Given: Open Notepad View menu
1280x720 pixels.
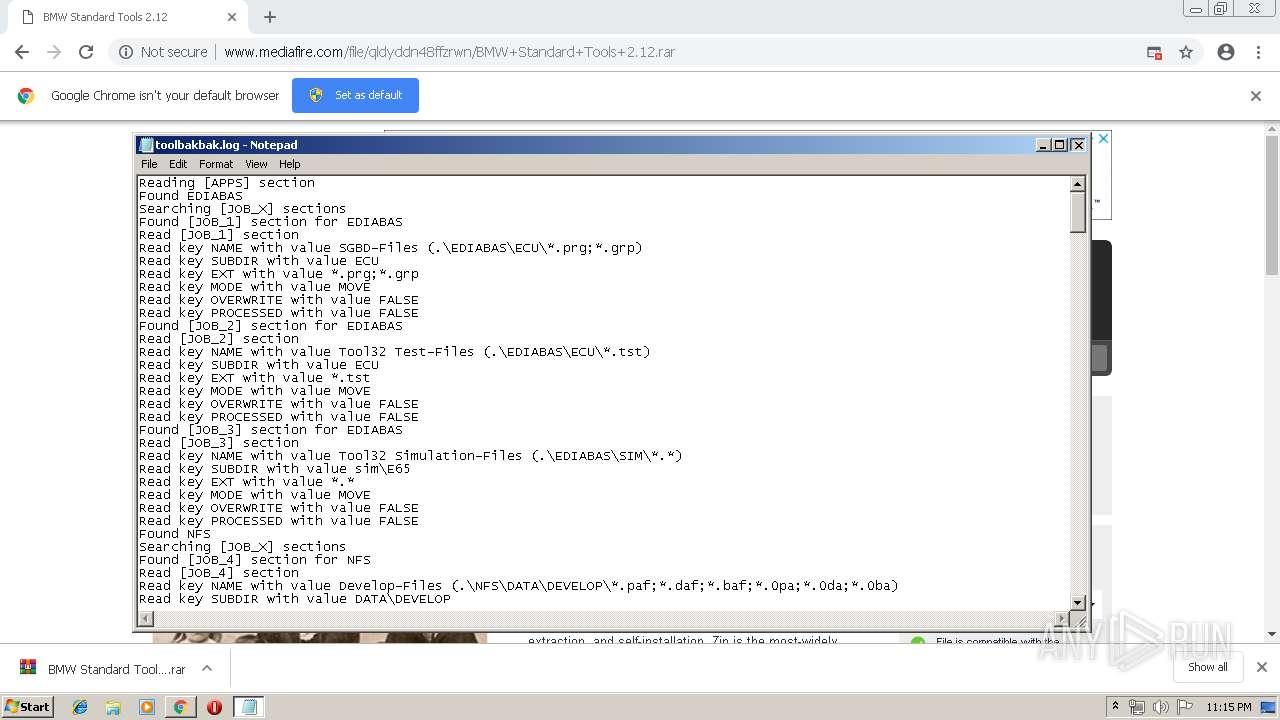Looking at the screenshot, I should pos(256,164).
